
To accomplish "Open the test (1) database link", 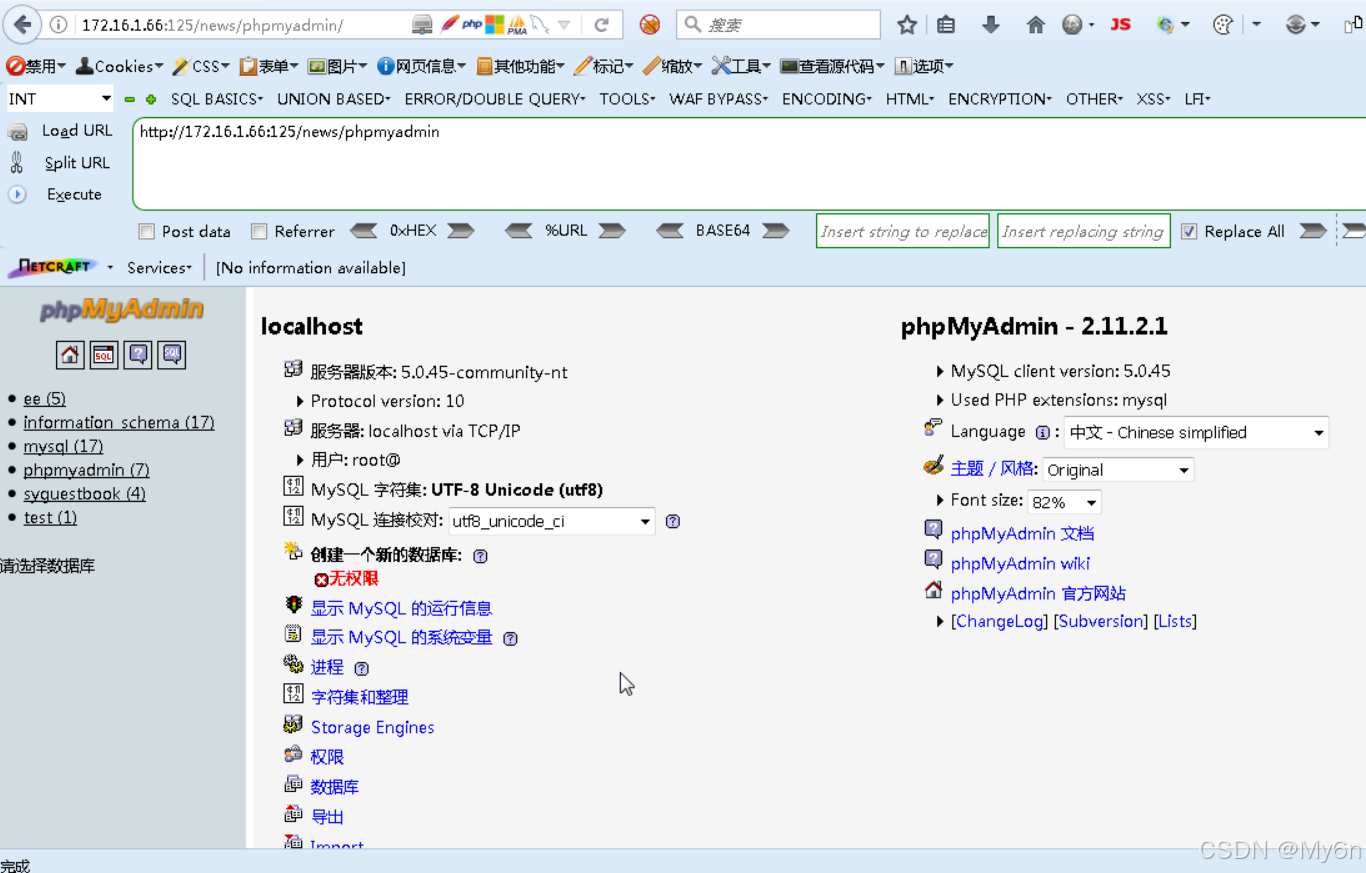I will point(50,518).
